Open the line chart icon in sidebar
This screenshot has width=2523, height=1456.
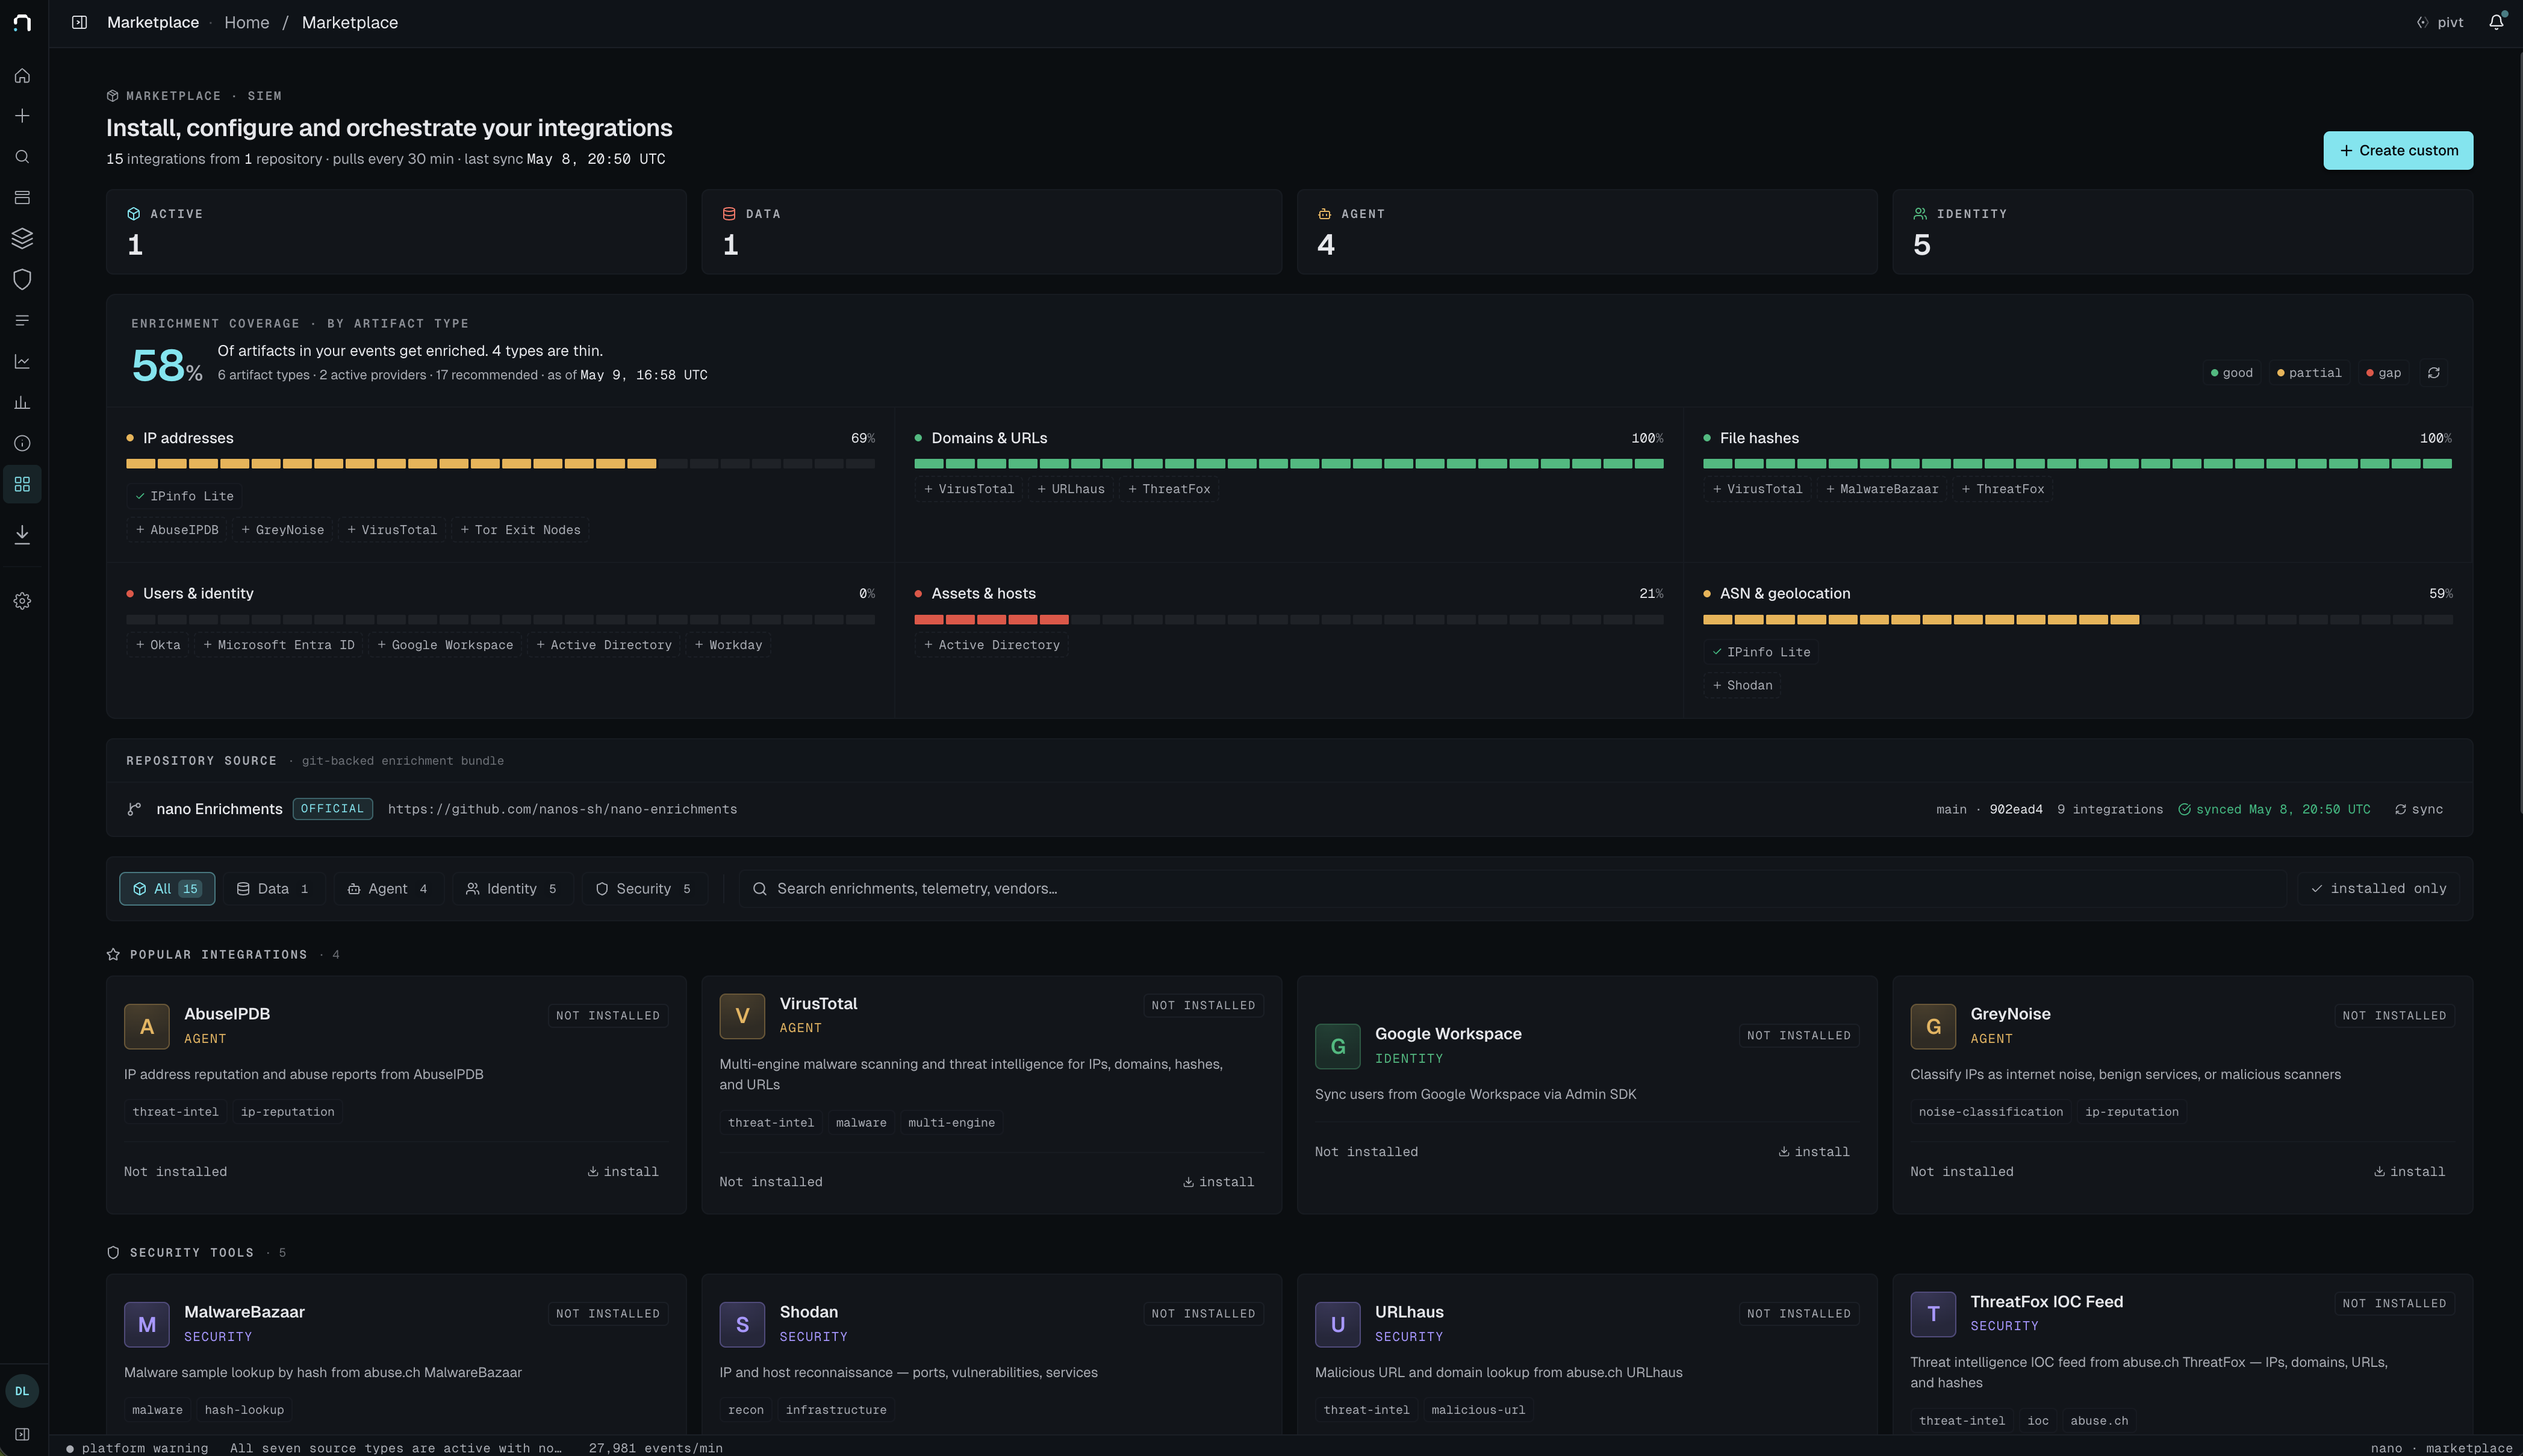[22, 361]
